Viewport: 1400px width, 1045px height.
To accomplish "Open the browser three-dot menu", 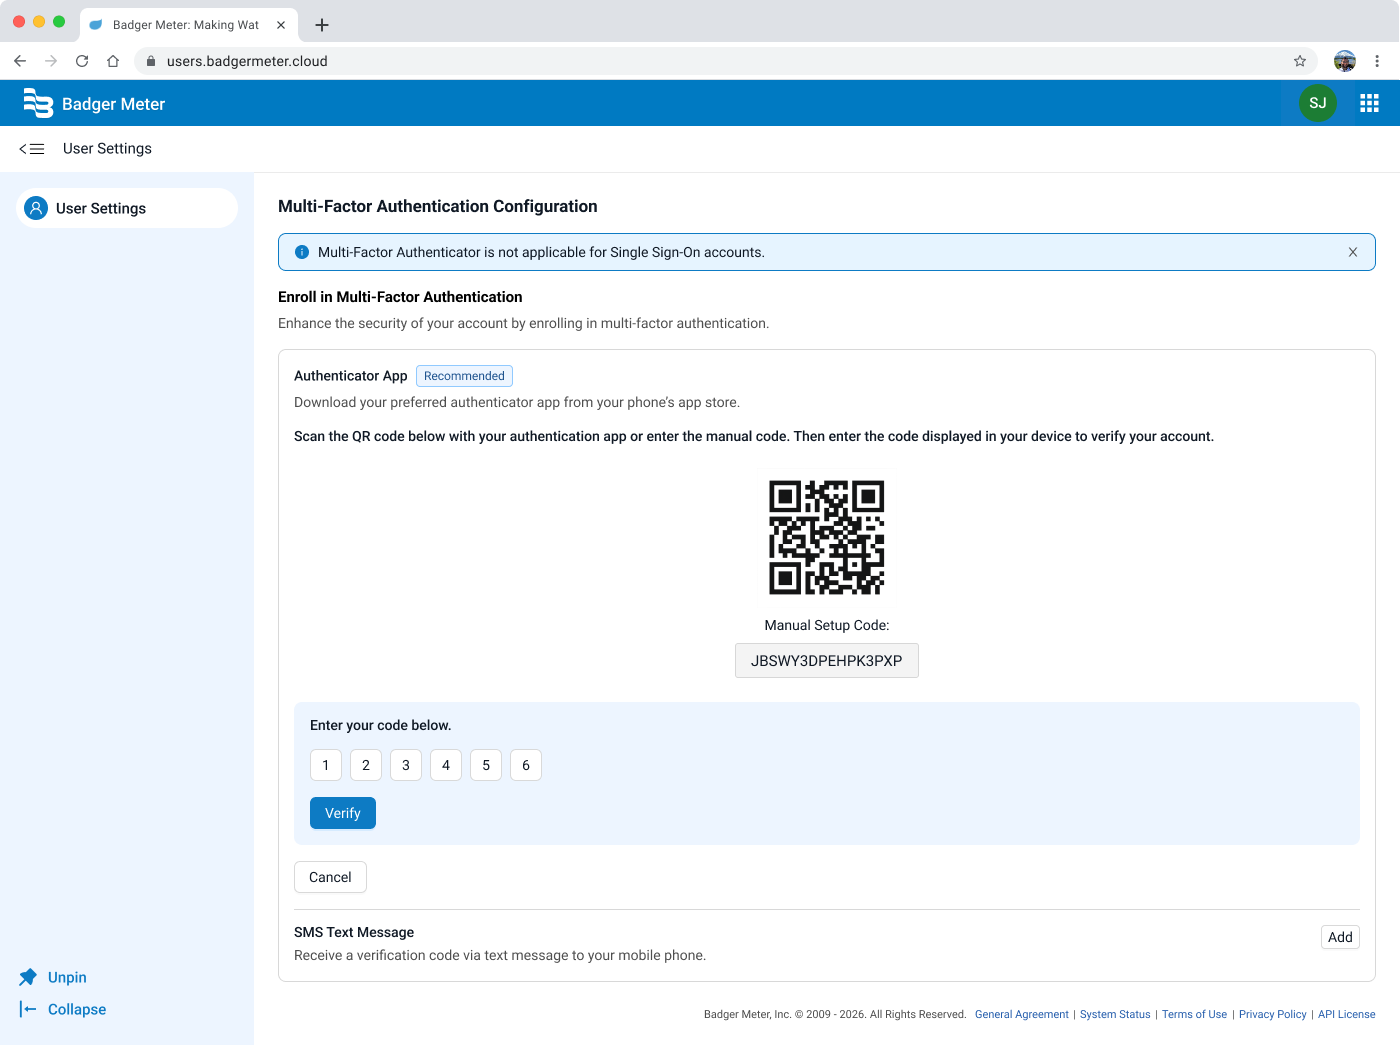I will pos(1377,61).
